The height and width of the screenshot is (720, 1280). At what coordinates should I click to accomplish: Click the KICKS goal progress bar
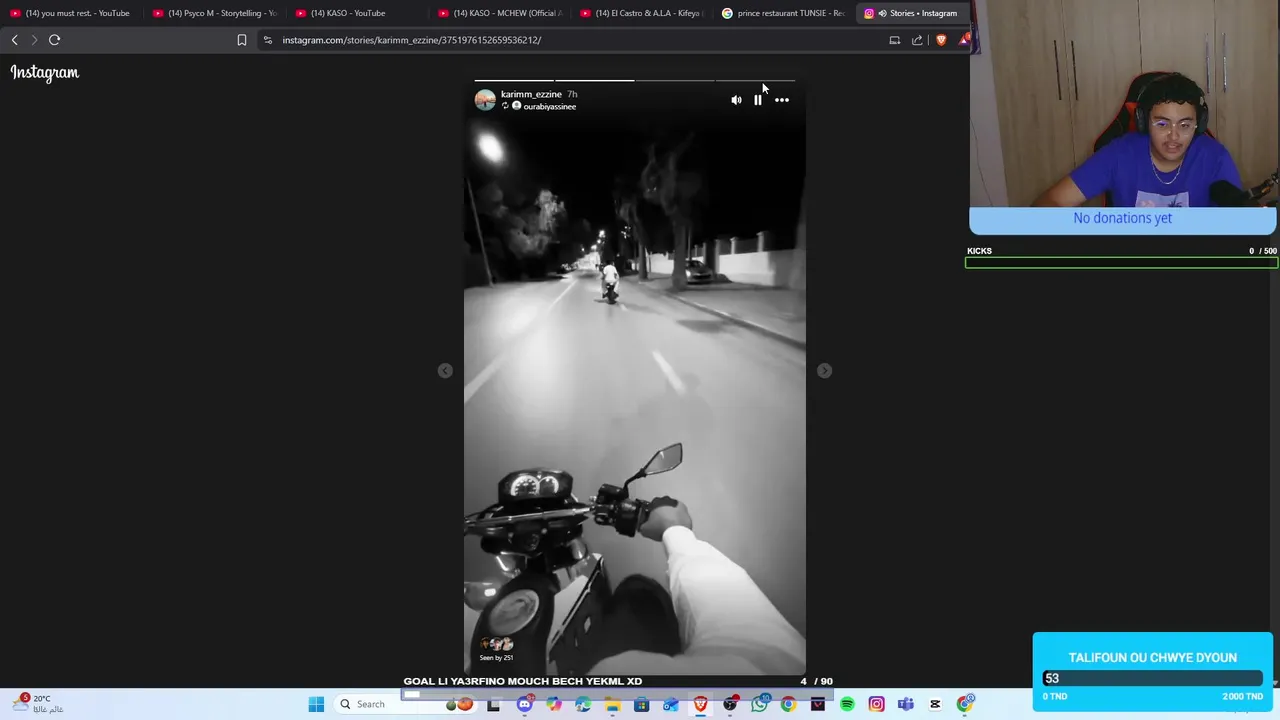tap(1121, 263)
